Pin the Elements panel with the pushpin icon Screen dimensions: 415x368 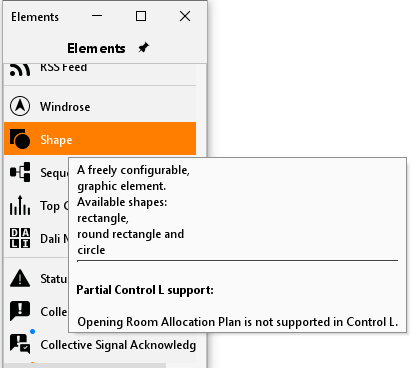pos(144,48)
